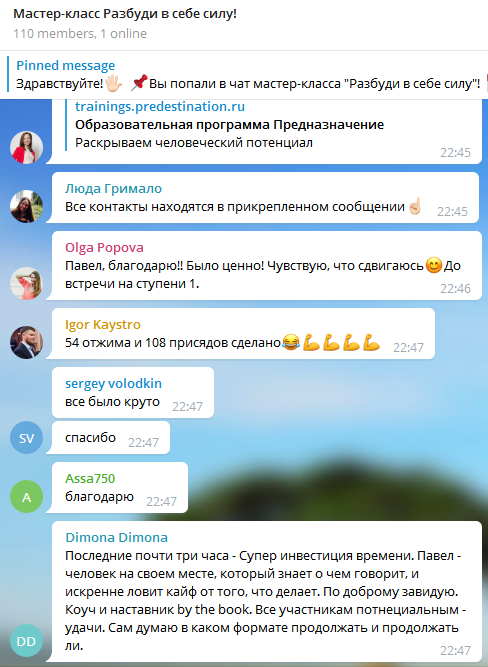Click the link preview title Образовательная программа Предназначение
The width and height of the screenshot is (488, 667).
pyautogui.click(x=229, y=125)
